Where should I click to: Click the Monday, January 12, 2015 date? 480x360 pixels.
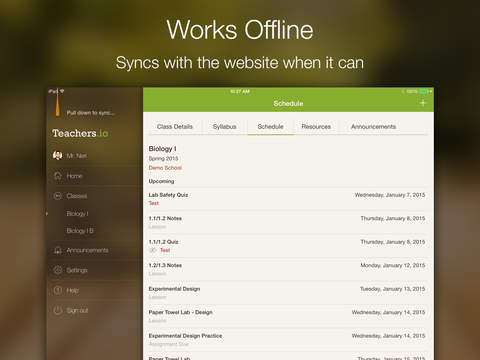[392, 265]
